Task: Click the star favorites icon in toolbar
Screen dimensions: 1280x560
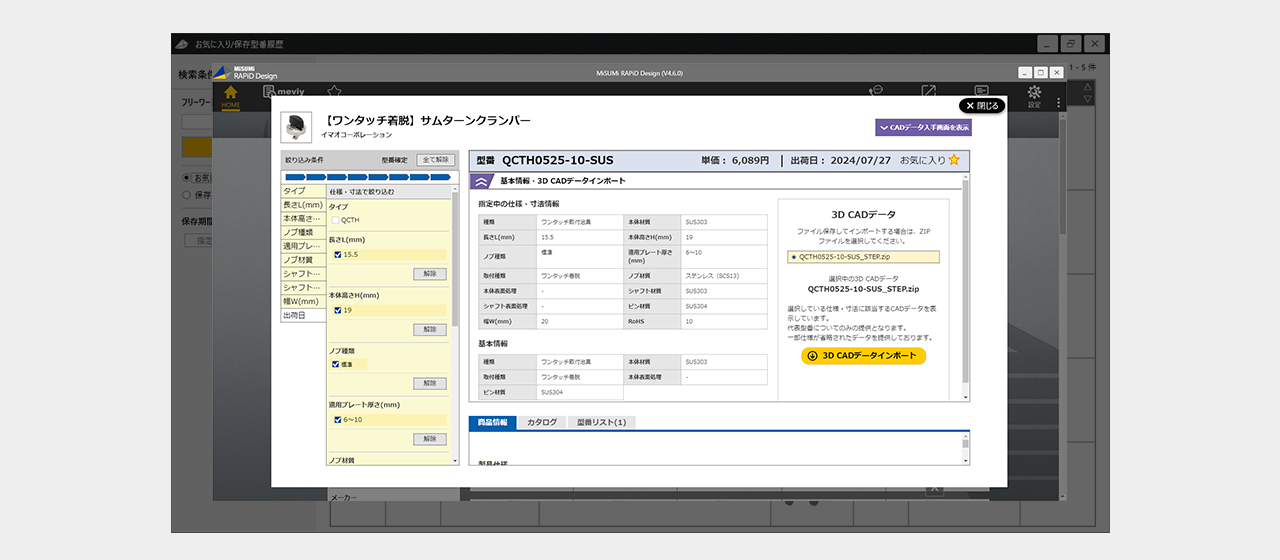Action: coord(334,91)
